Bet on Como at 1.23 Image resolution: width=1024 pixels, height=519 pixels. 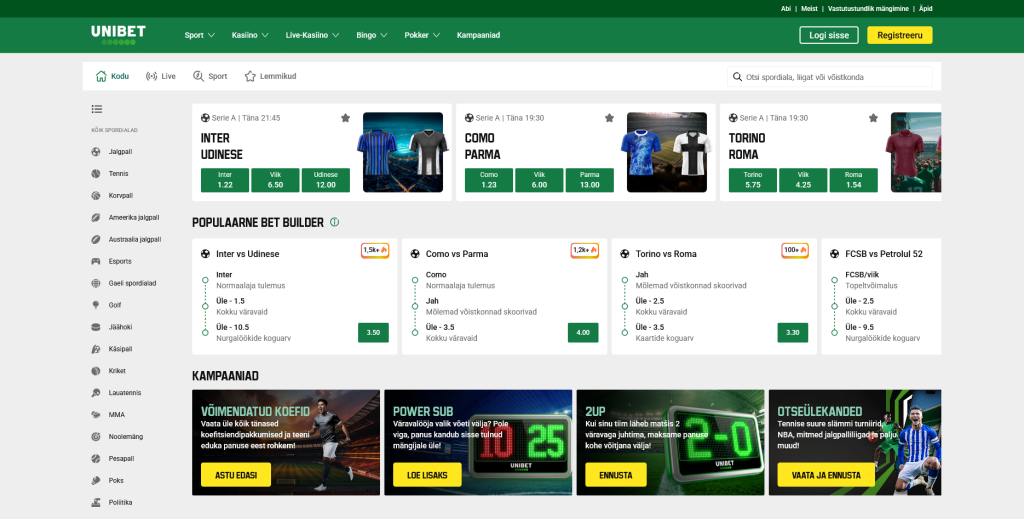point(488,180)
